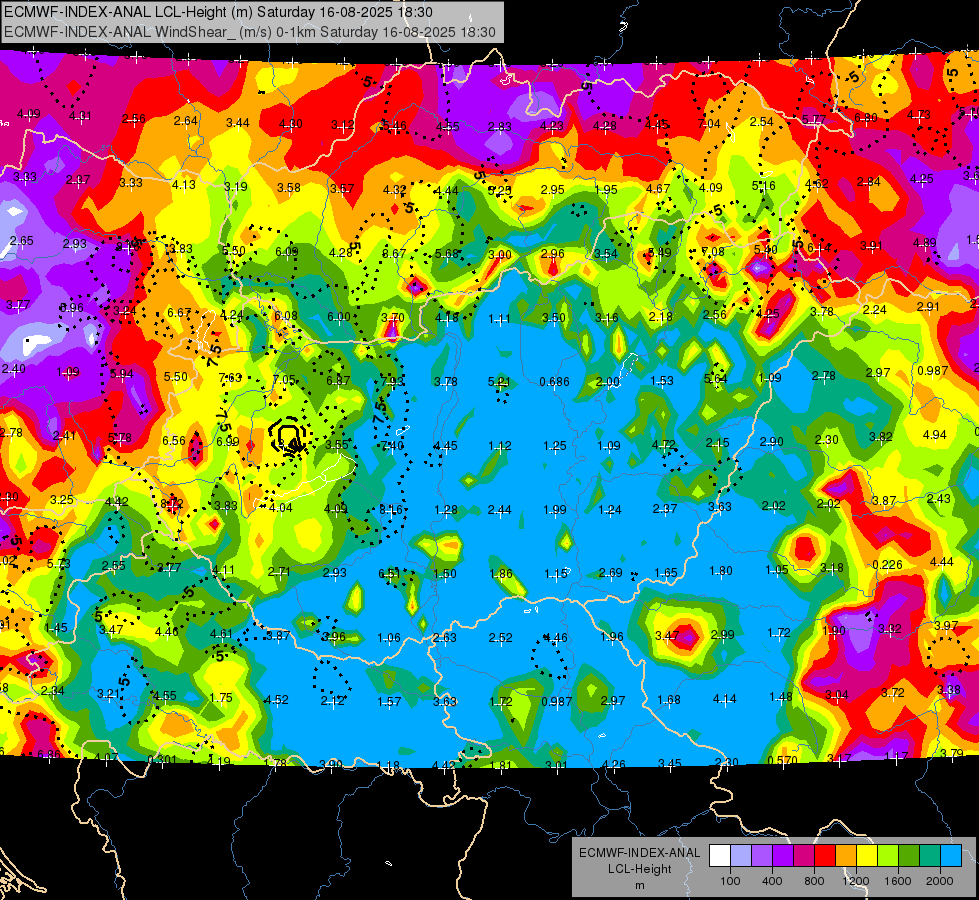
Task: Click the wind shear value 1.80
Action: click(721, 570)
